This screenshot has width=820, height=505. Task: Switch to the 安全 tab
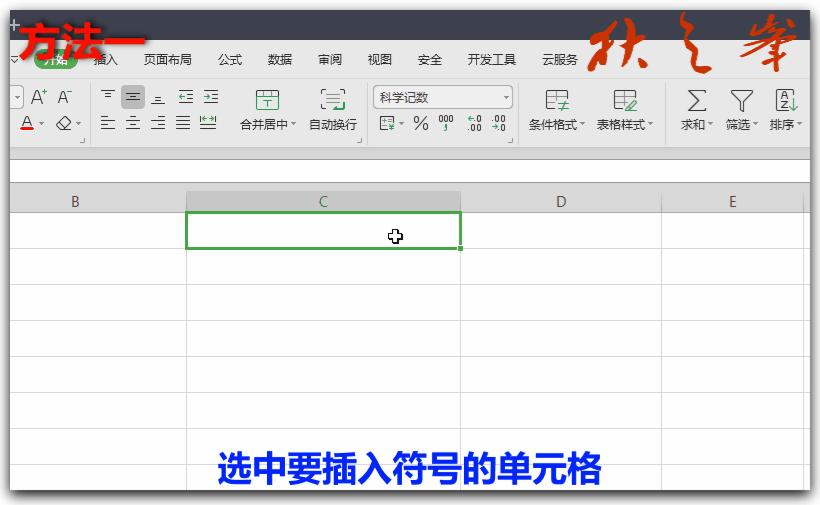tap(430, 60)
